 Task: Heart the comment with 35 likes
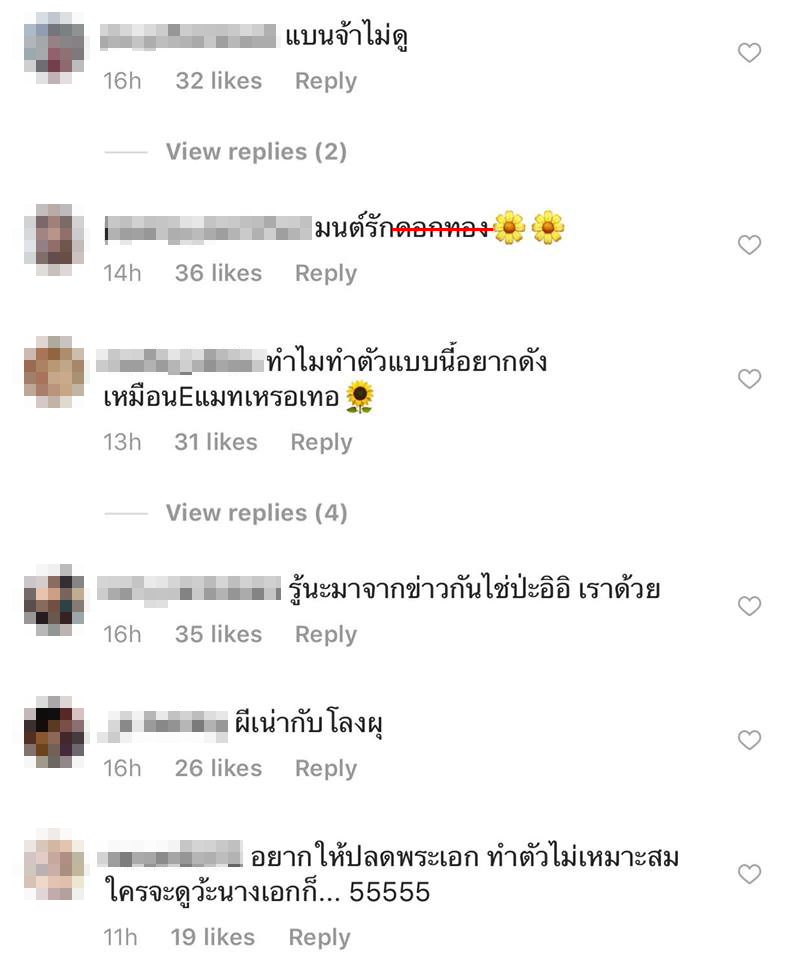[x=748, y=606]
